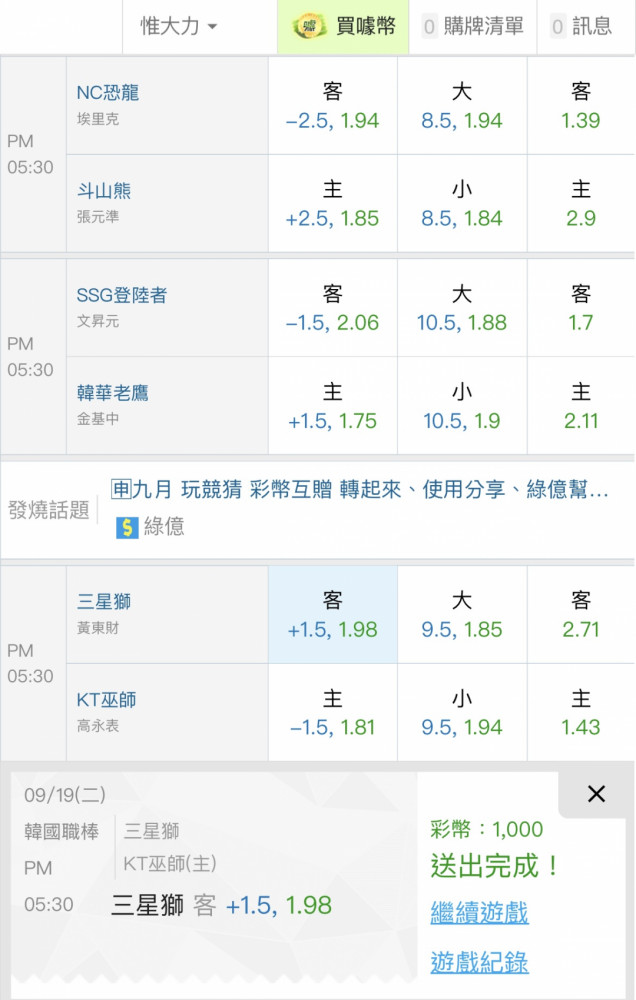Screen dimensions: 636x1000
Task: Open the 惟大力 user dropdown
Action: 179,26
